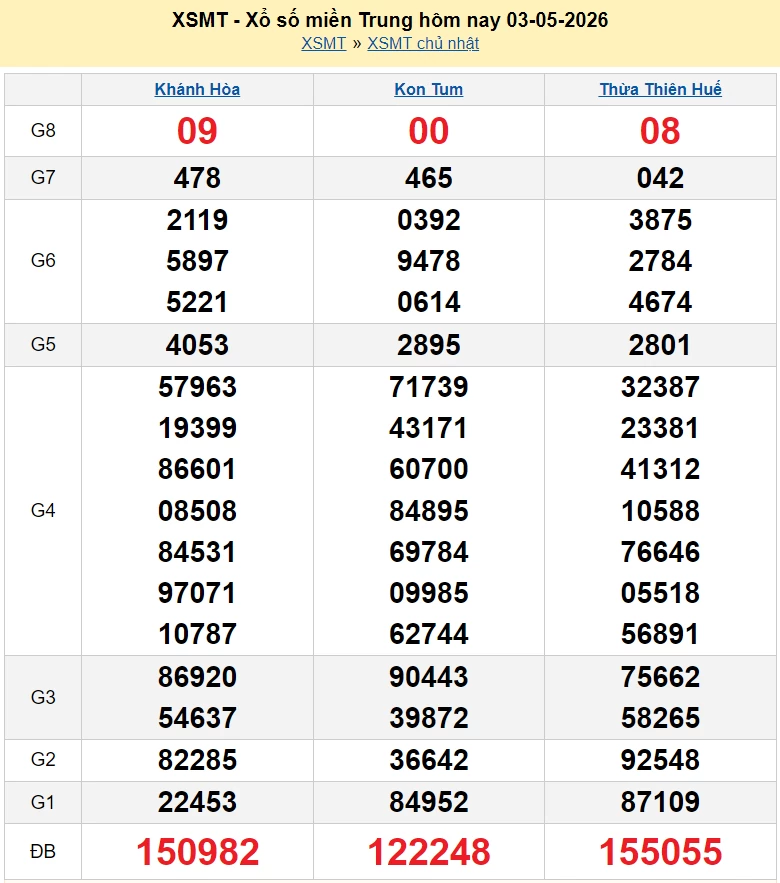Click the page title XSMT heading

point(390,20)
